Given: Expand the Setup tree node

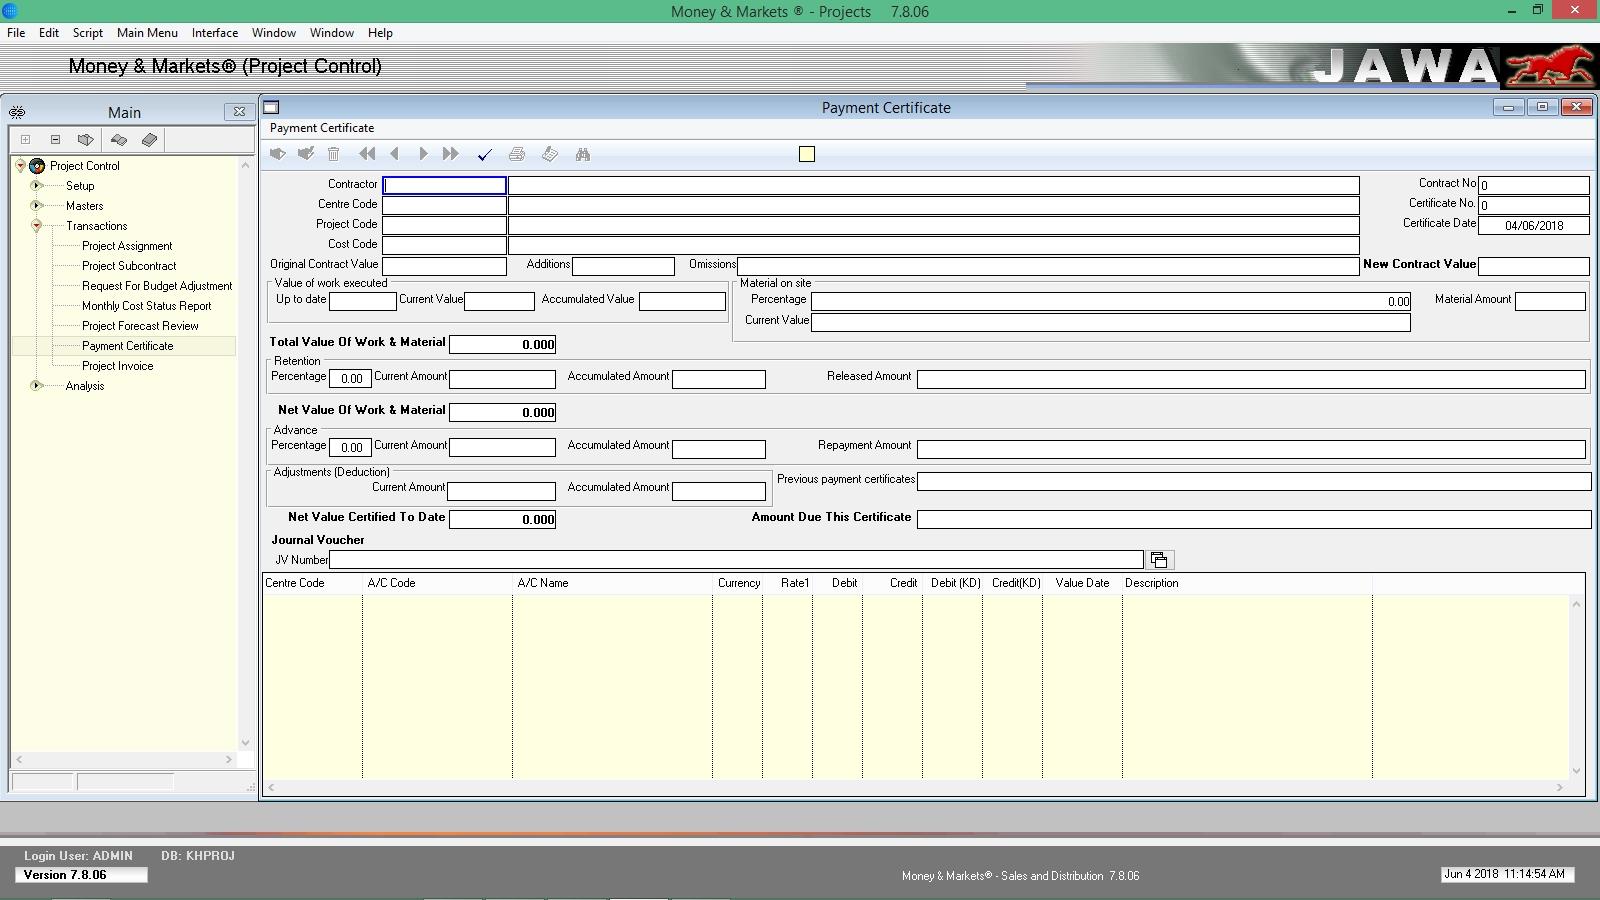Looking at the screenshot, I should pyautogui.click(x=36, y=186).
